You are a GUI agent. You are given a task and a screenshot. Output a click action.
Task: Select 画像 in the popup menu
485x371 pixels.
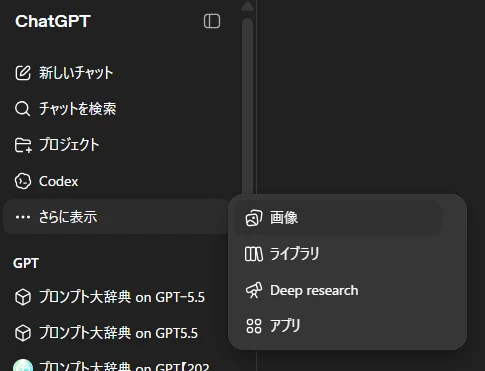coord(338,218)
